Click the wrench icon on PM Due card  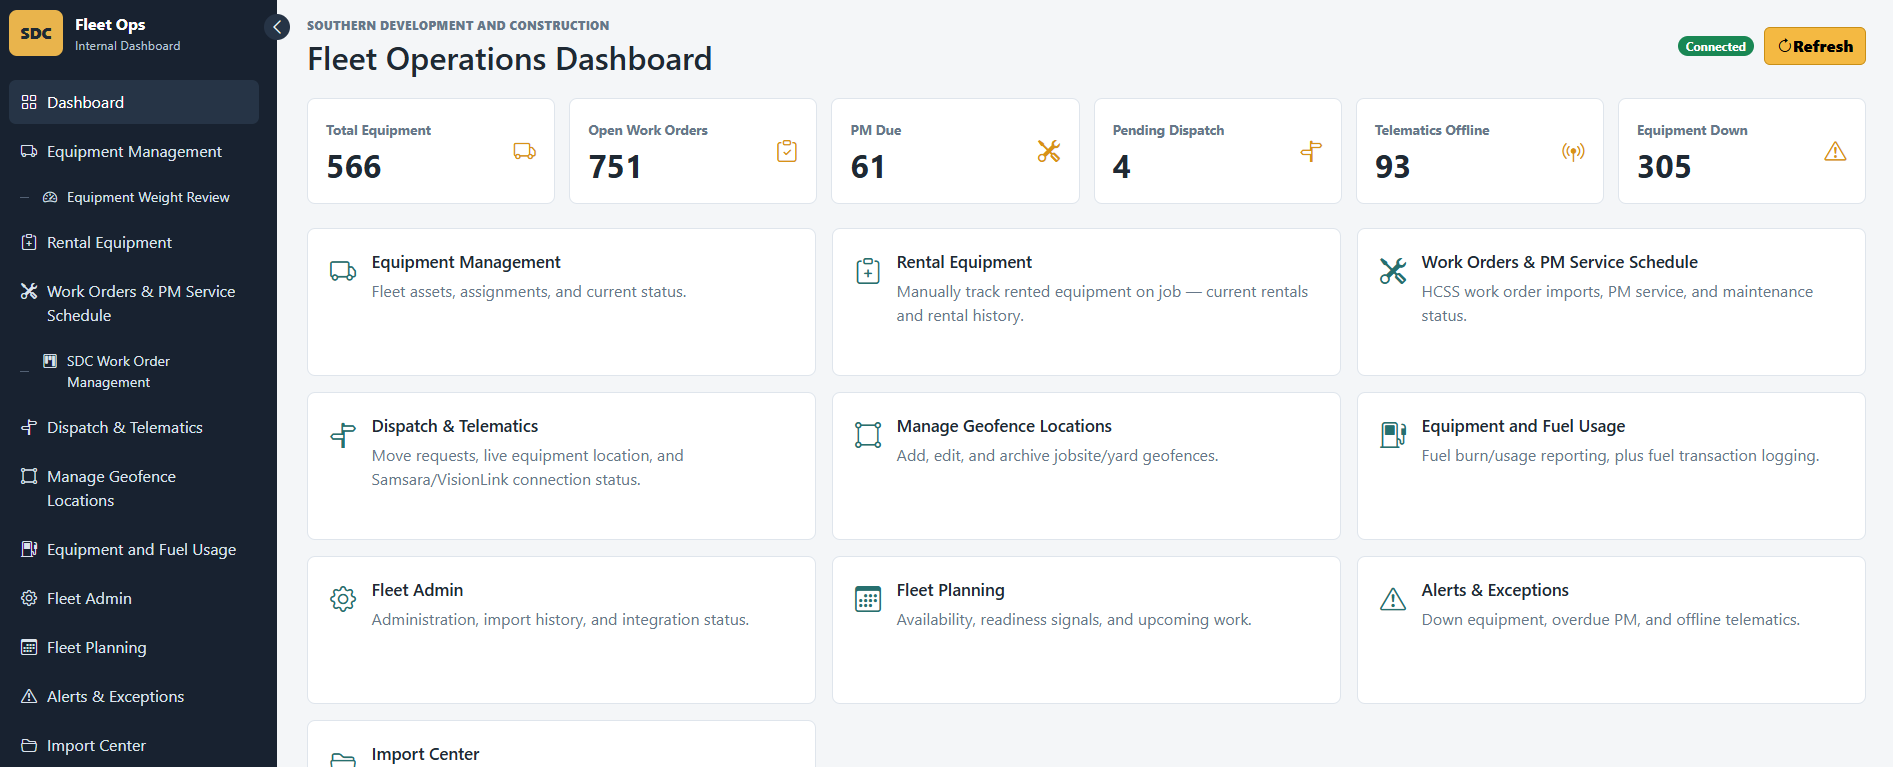tap(1049, 151)
